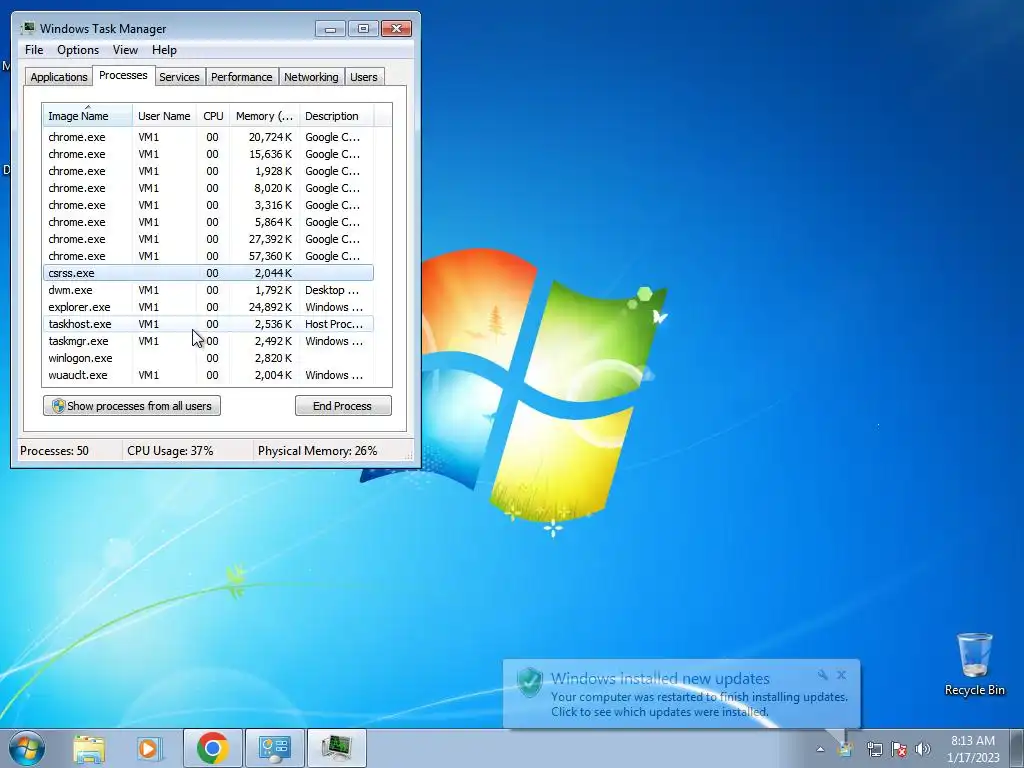Select the taskmgr.exe process
Screen dimensions: 1024x768
(208, 341)
